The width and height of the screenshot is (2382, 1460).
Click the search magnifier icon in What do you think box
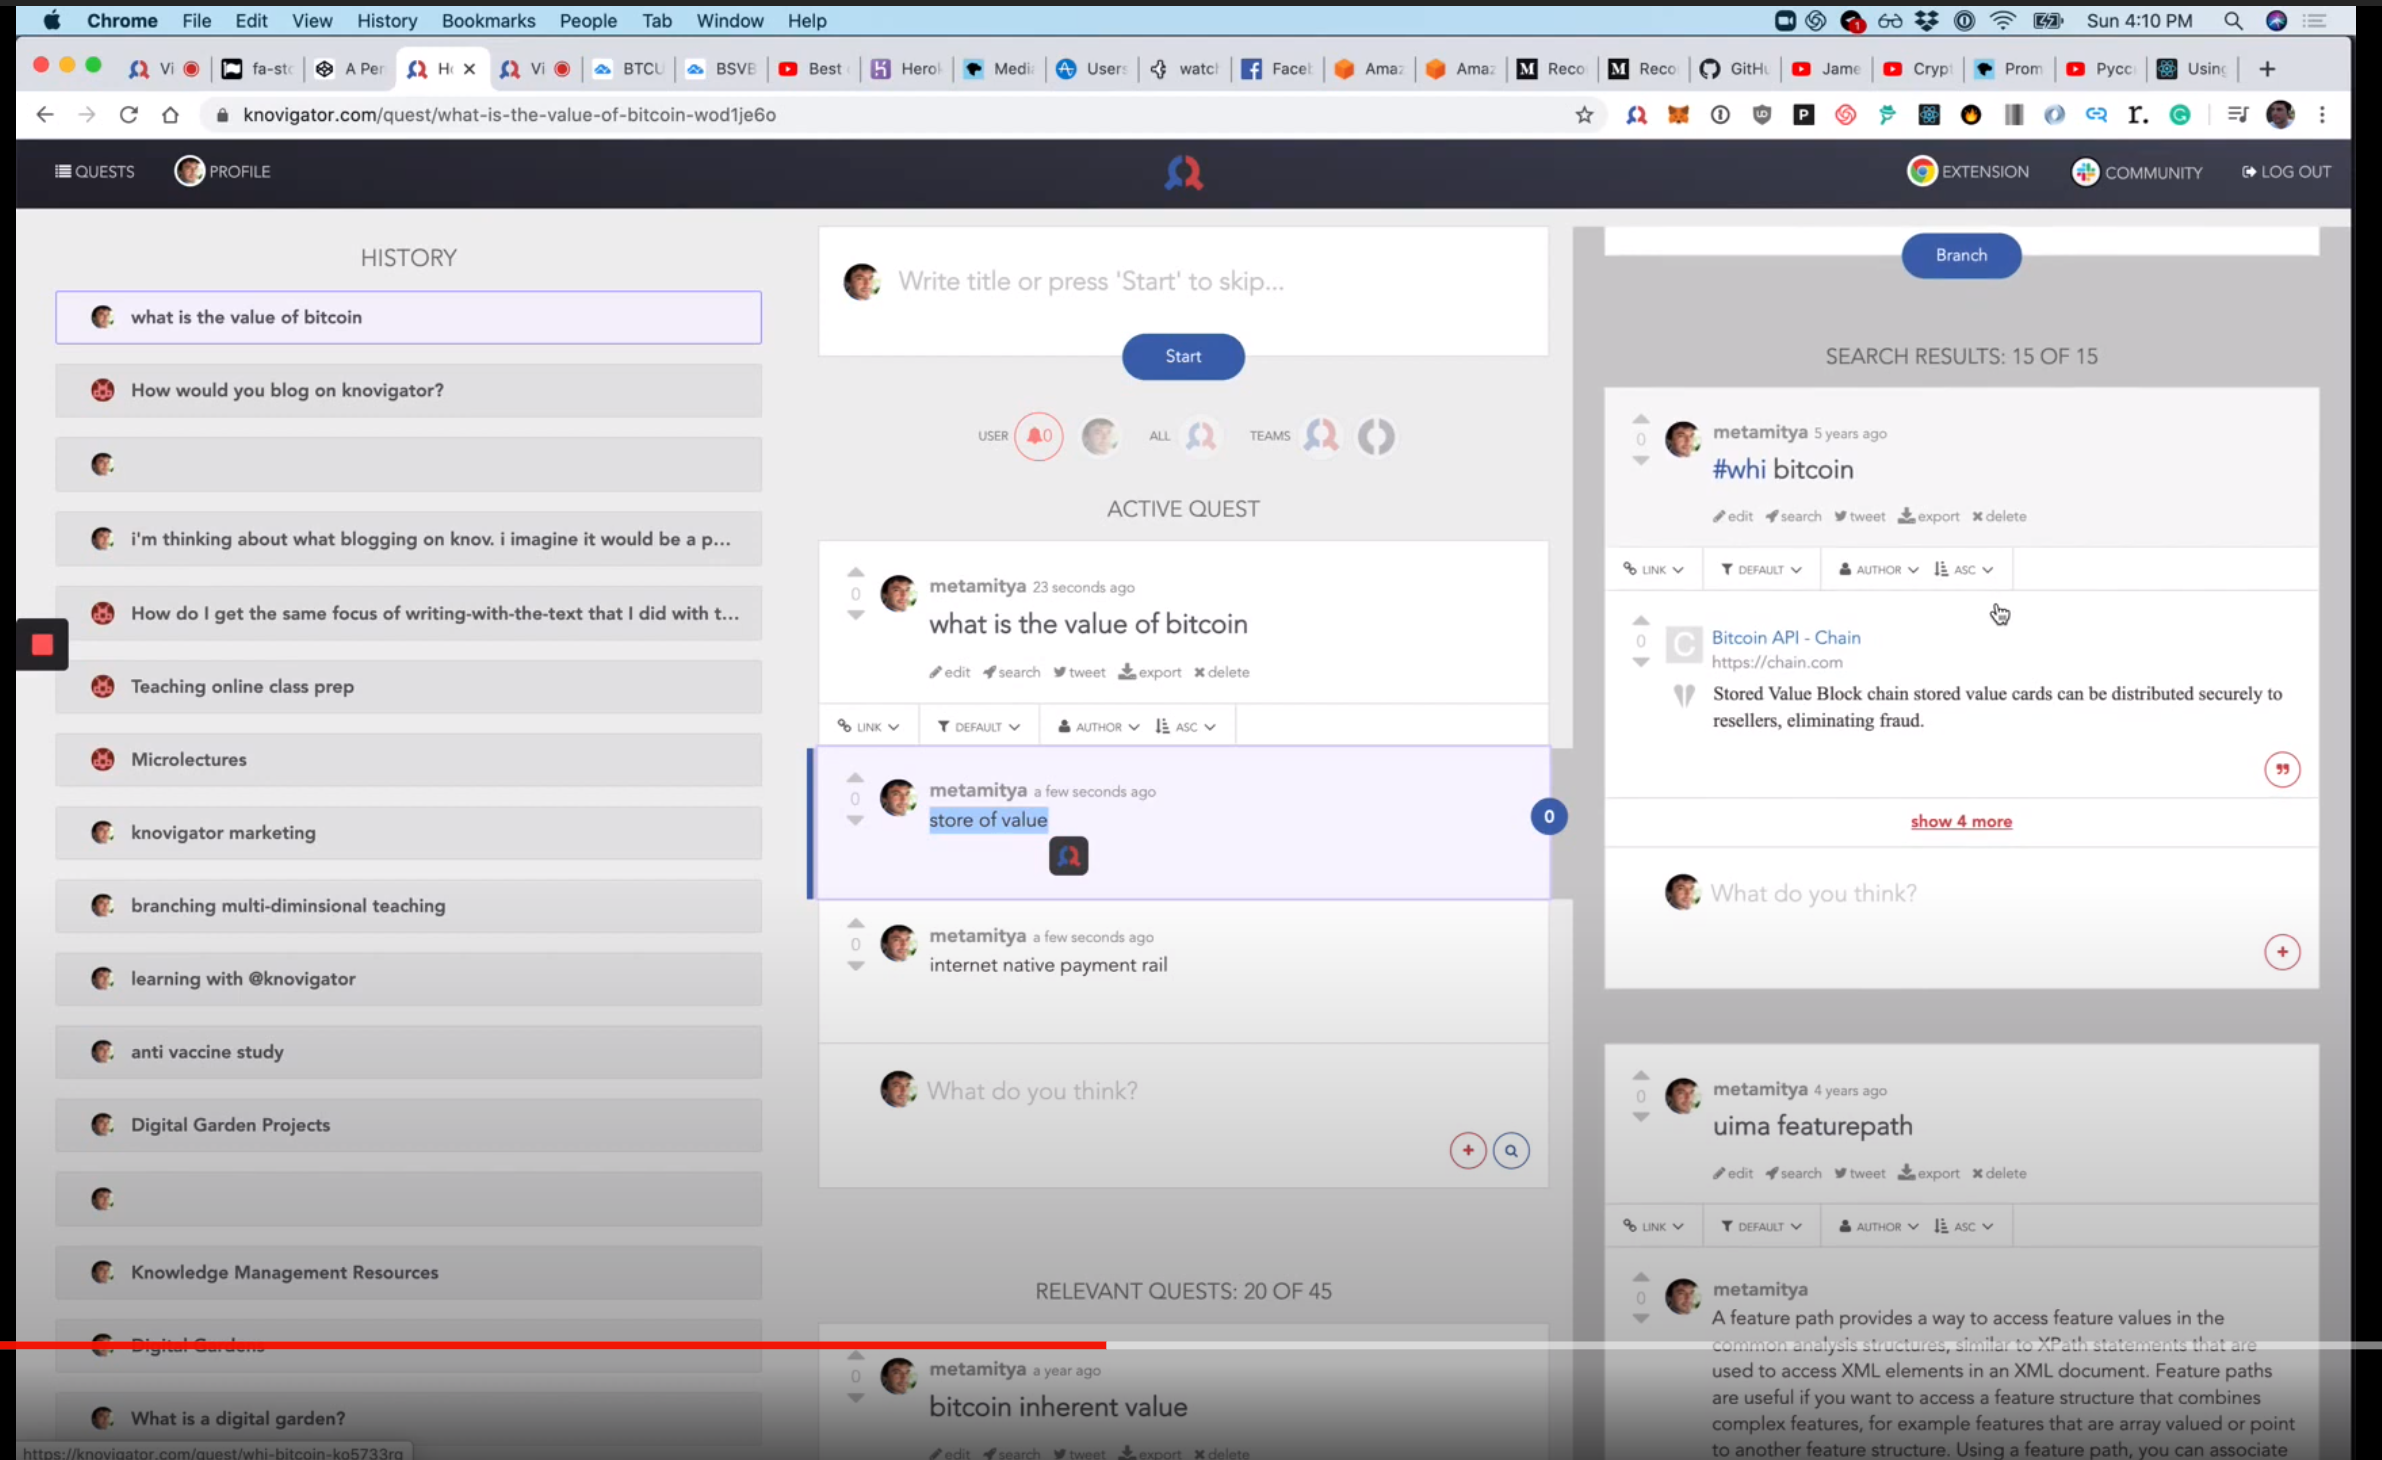click(1510, 1150)
